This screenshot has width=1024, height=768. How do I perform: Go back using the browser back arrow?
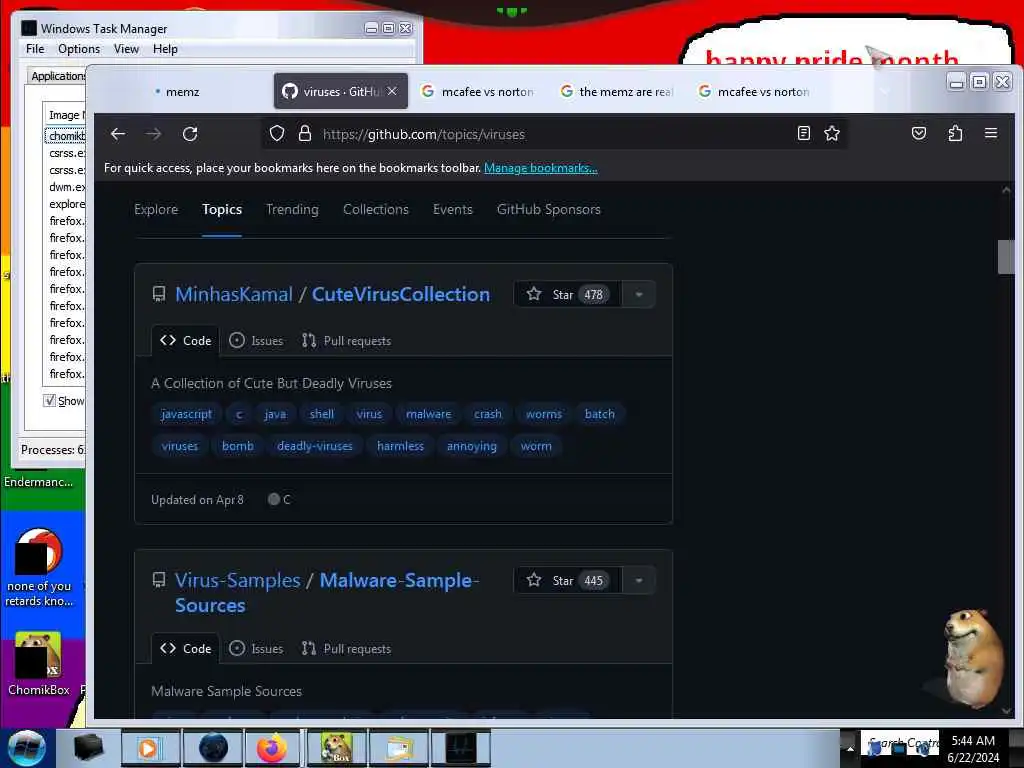[118, 134]
